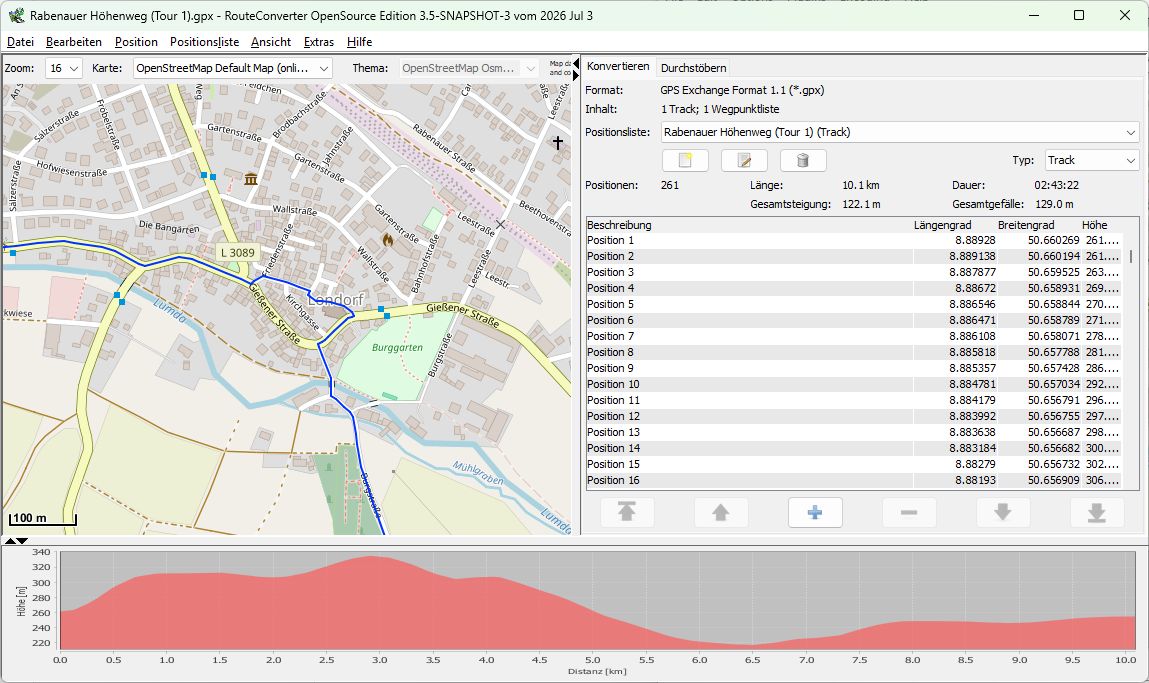Click the rename position list icon

(744, 160)
